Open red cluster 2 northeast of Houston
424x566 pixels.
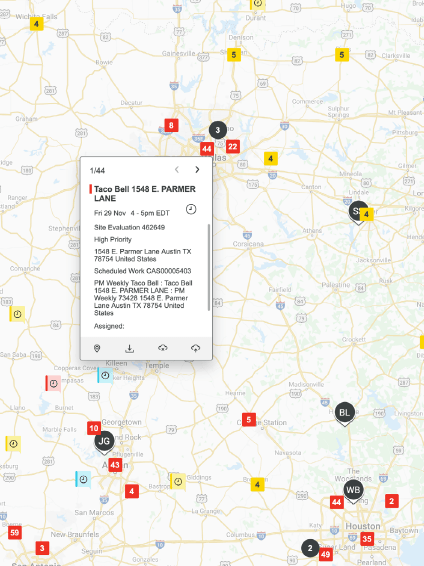(x=392, y=501)
